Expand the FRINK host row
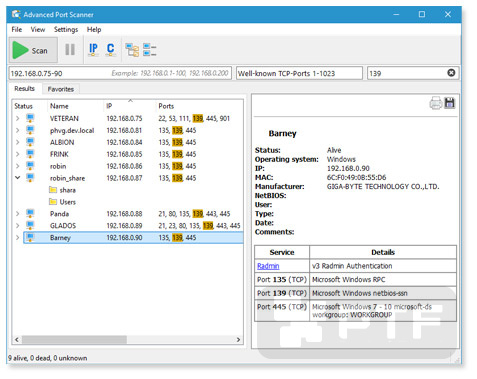 pyautogui.click(x=18, y=154)
